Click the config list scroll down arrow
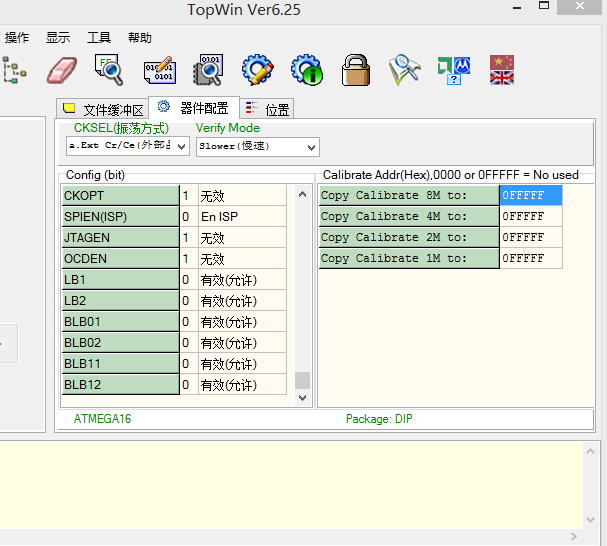The image size is (607, 546). [303, 398]
